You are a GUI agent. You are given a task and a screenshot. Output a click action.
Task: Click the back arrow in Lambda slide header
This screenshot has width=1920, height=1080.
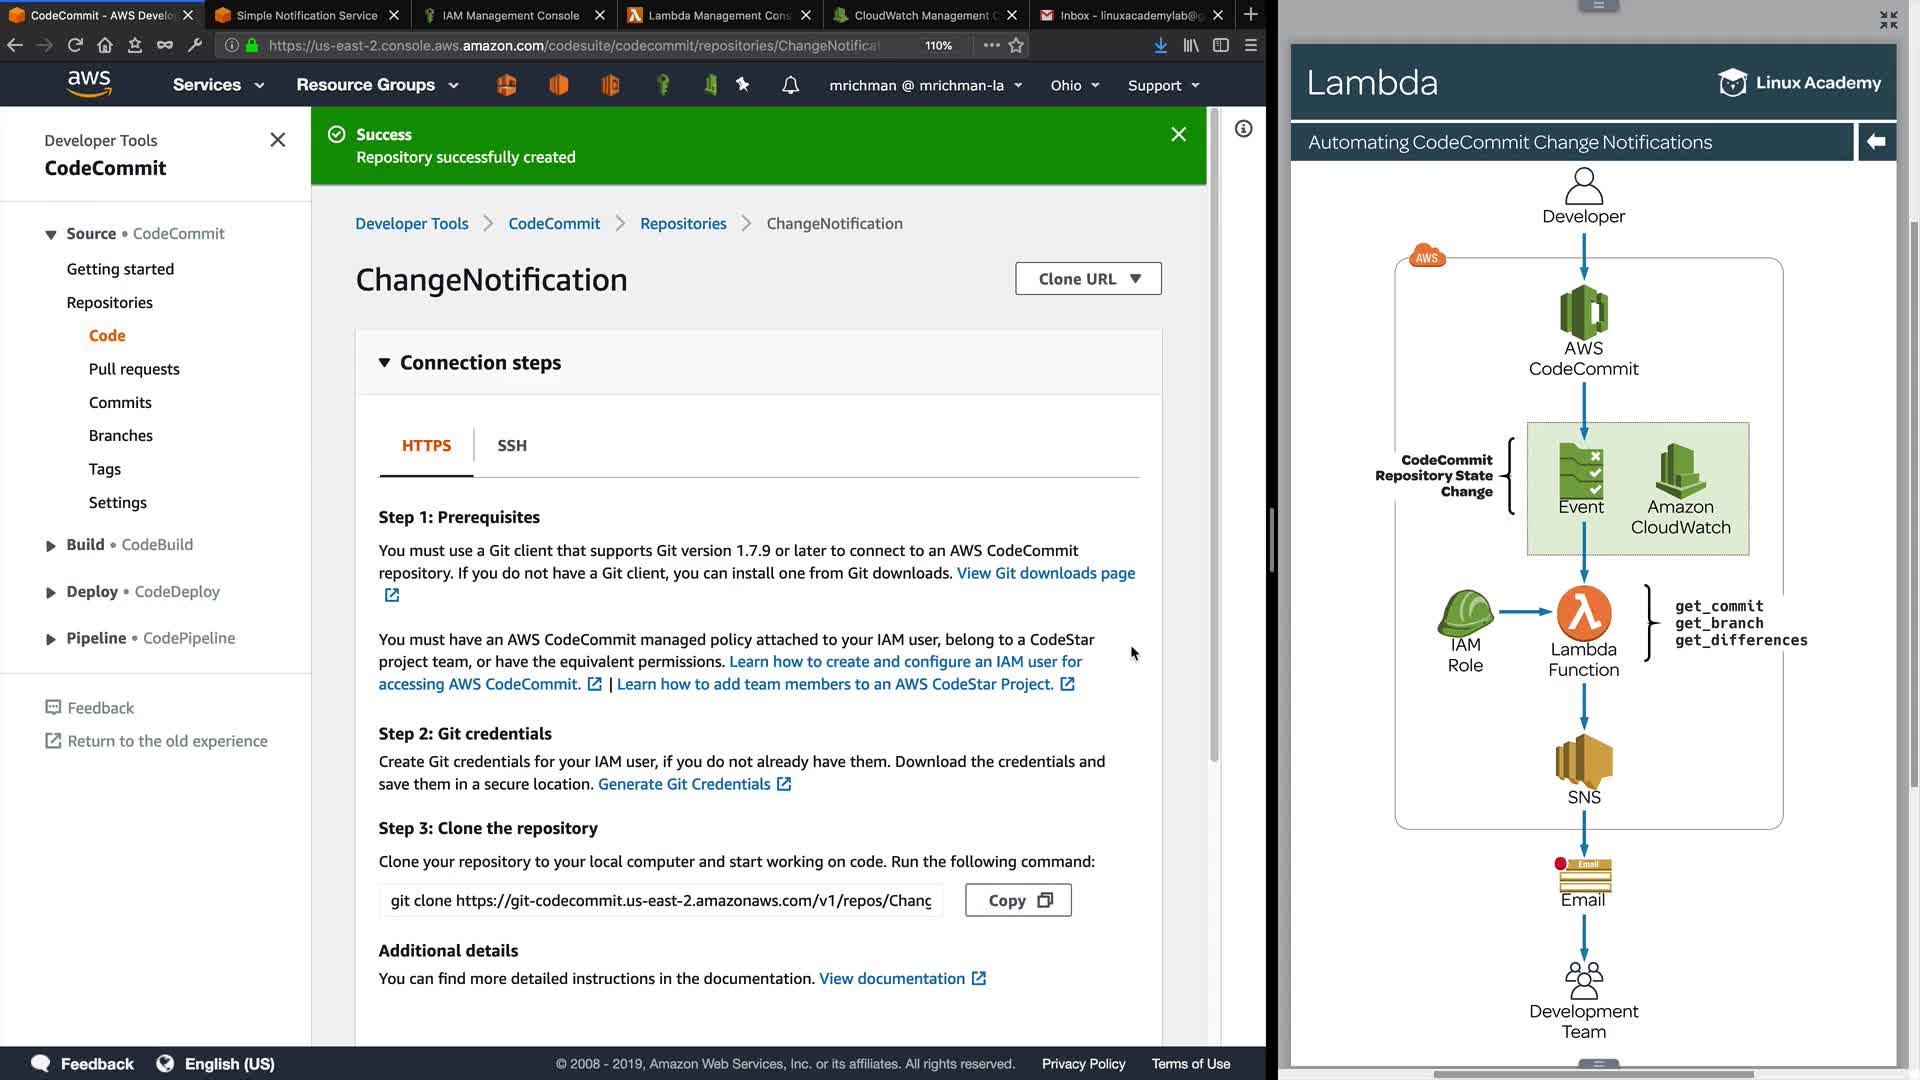[x=1876, y=142]
